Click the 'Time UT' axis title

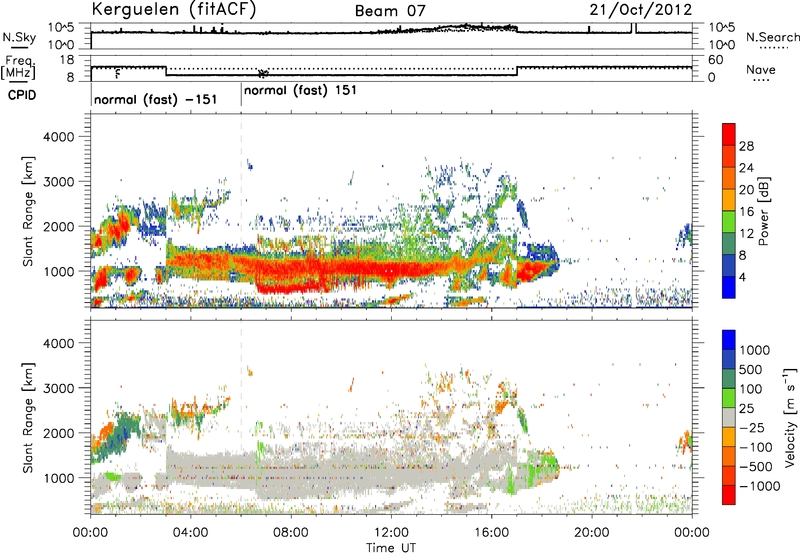pyautogui.click(x=391, y=548)
